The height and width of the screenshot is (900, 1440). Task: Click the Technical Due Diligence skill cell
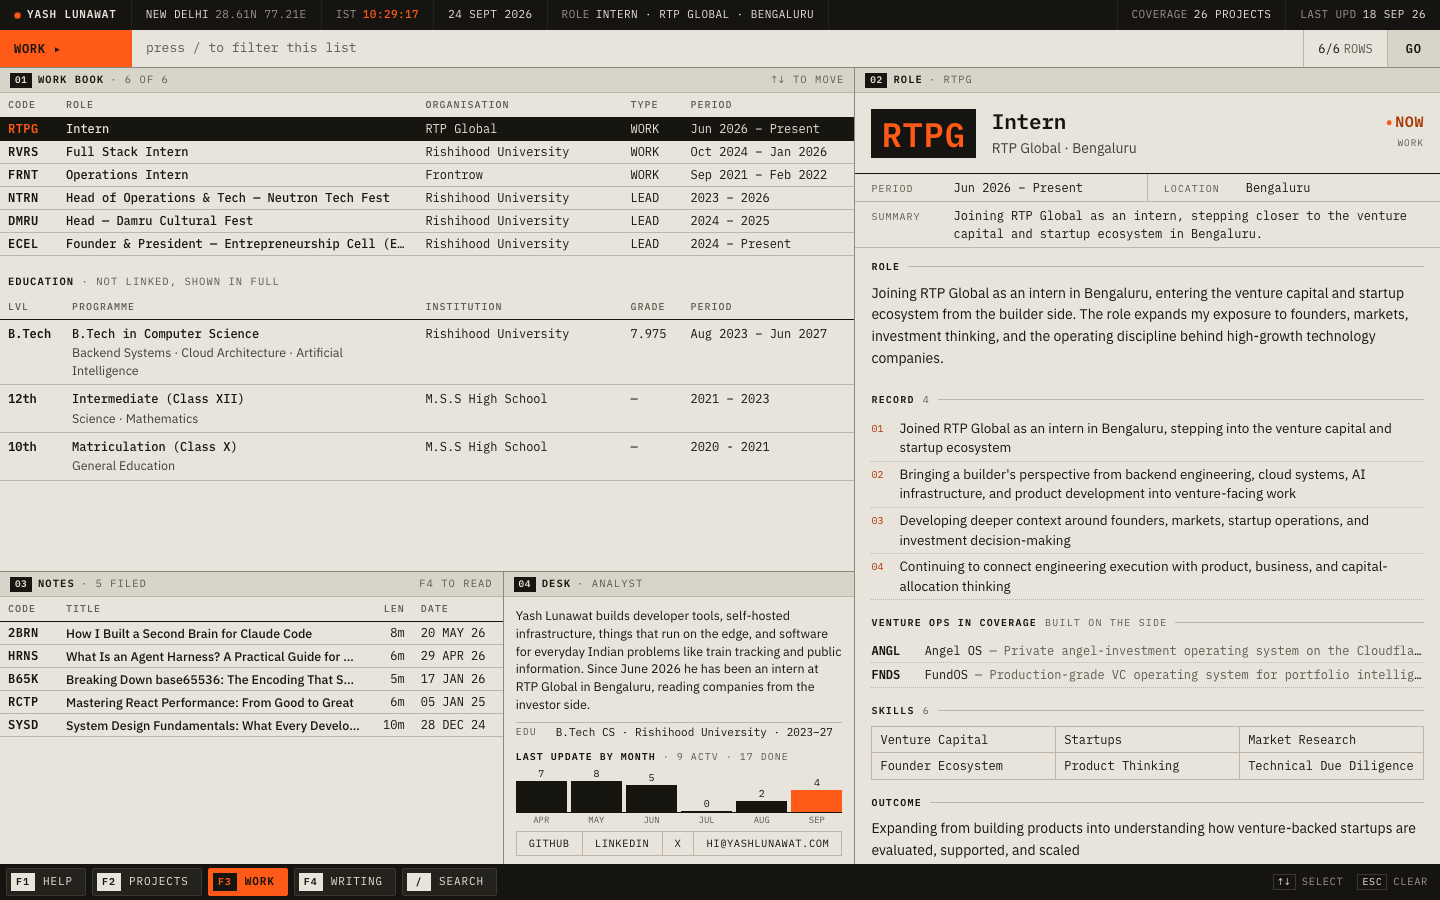1331,766
